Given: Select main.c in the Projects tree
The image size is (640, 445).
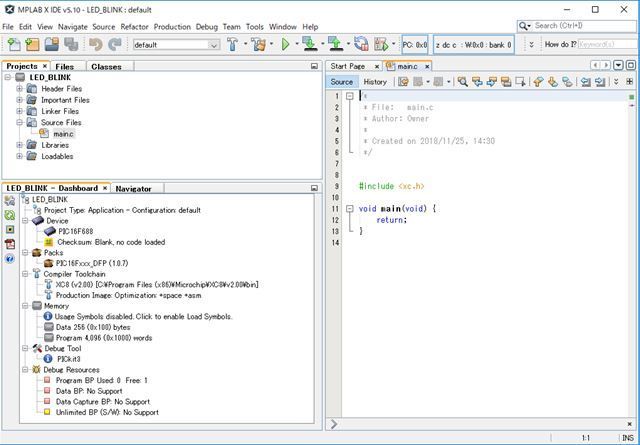Looking at the screenshot, I should (x=64, y=134).
